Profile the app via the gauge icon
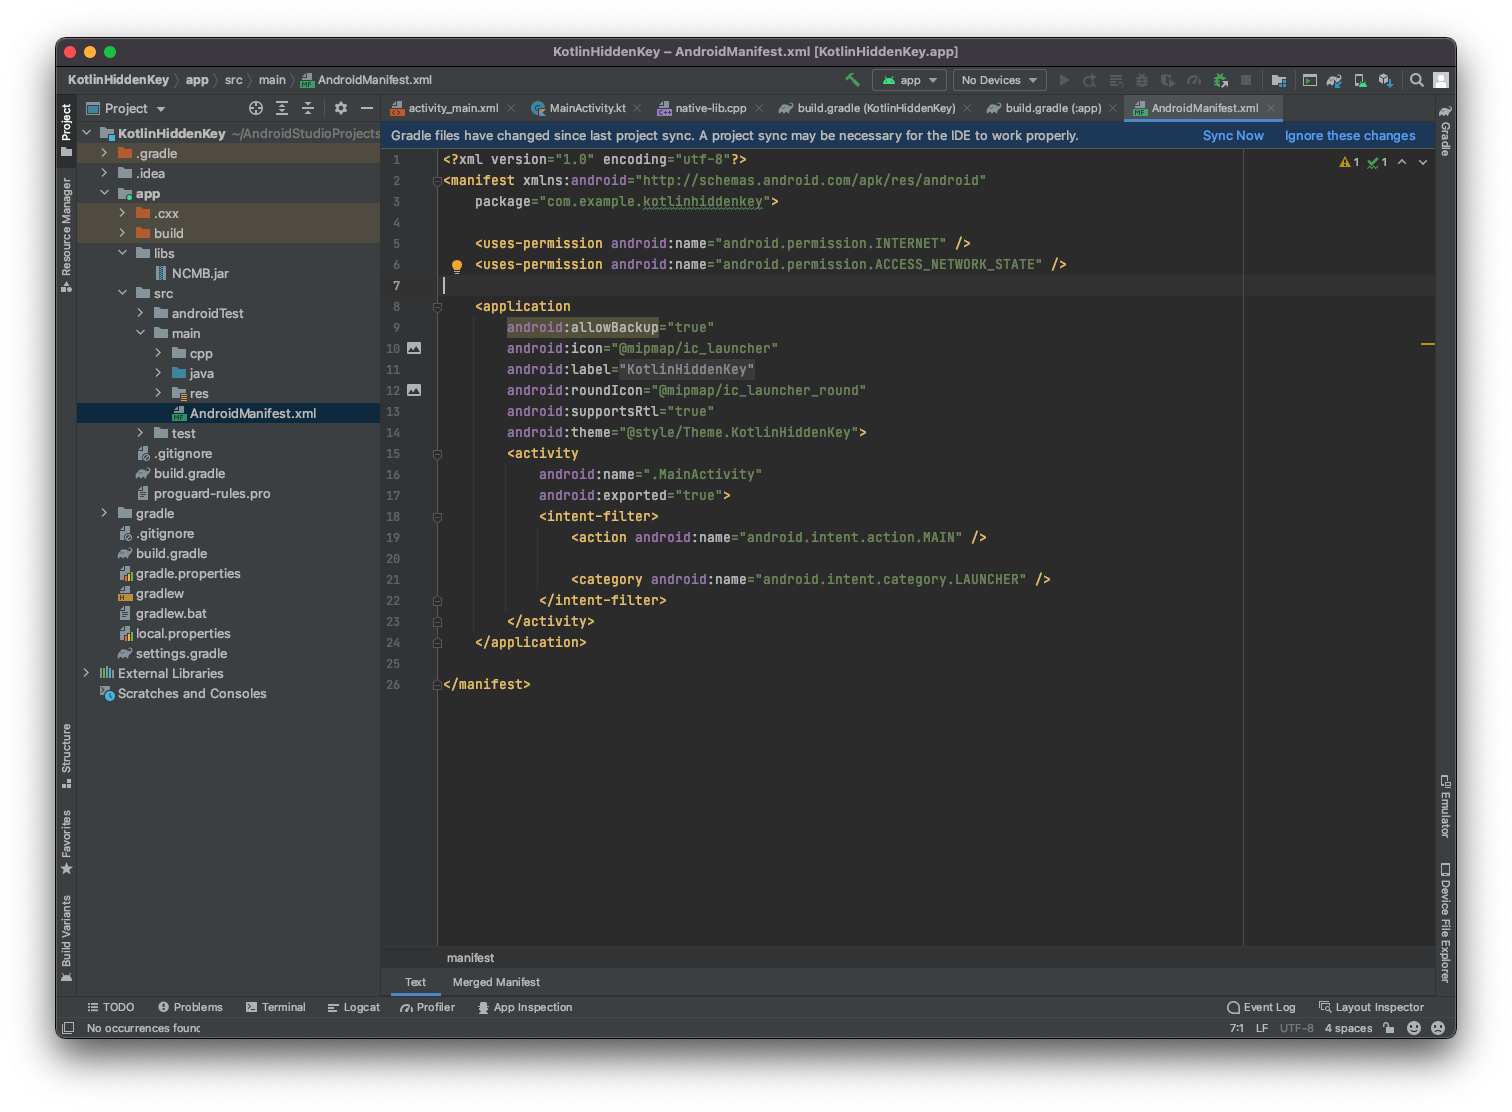The width and height of the screenshot is (1512, 1112). point(1194,80)
